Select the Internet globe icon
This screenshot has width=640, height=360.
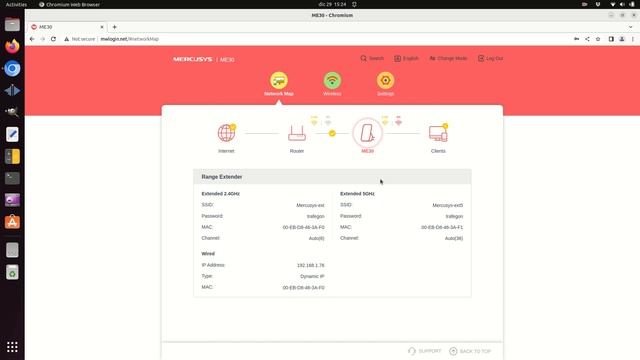(226, 133)
